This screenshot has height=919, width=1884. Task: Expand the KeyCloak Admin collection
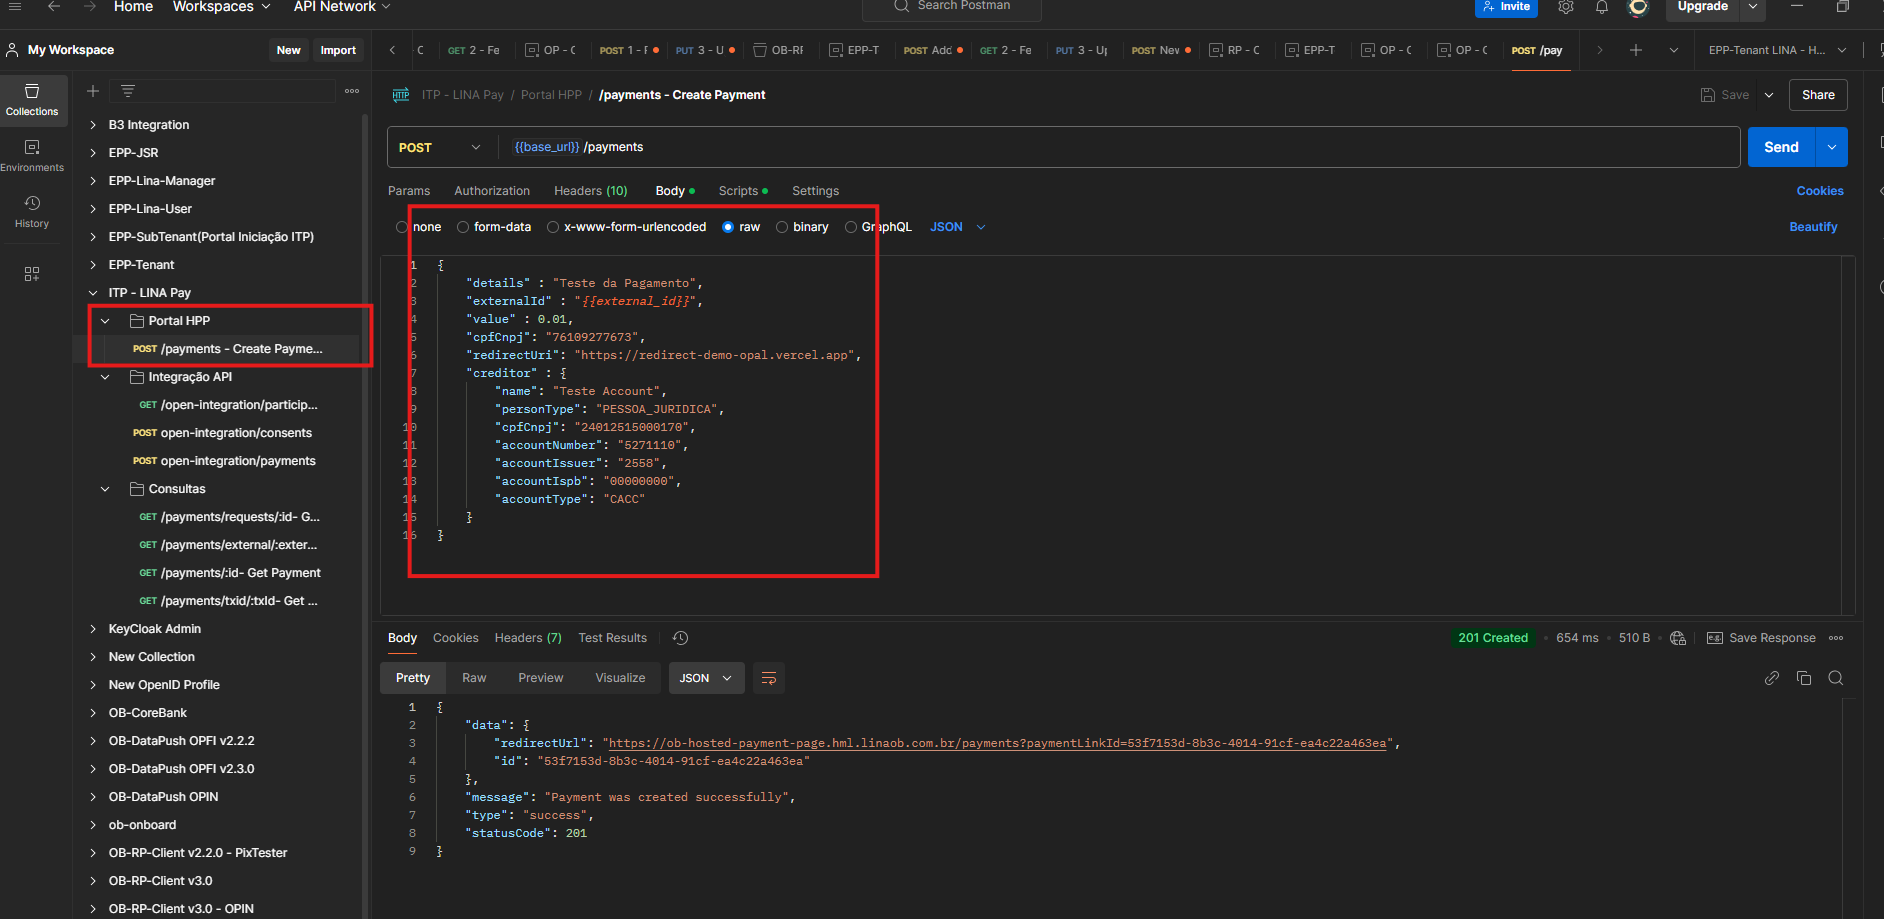point(93,629)
